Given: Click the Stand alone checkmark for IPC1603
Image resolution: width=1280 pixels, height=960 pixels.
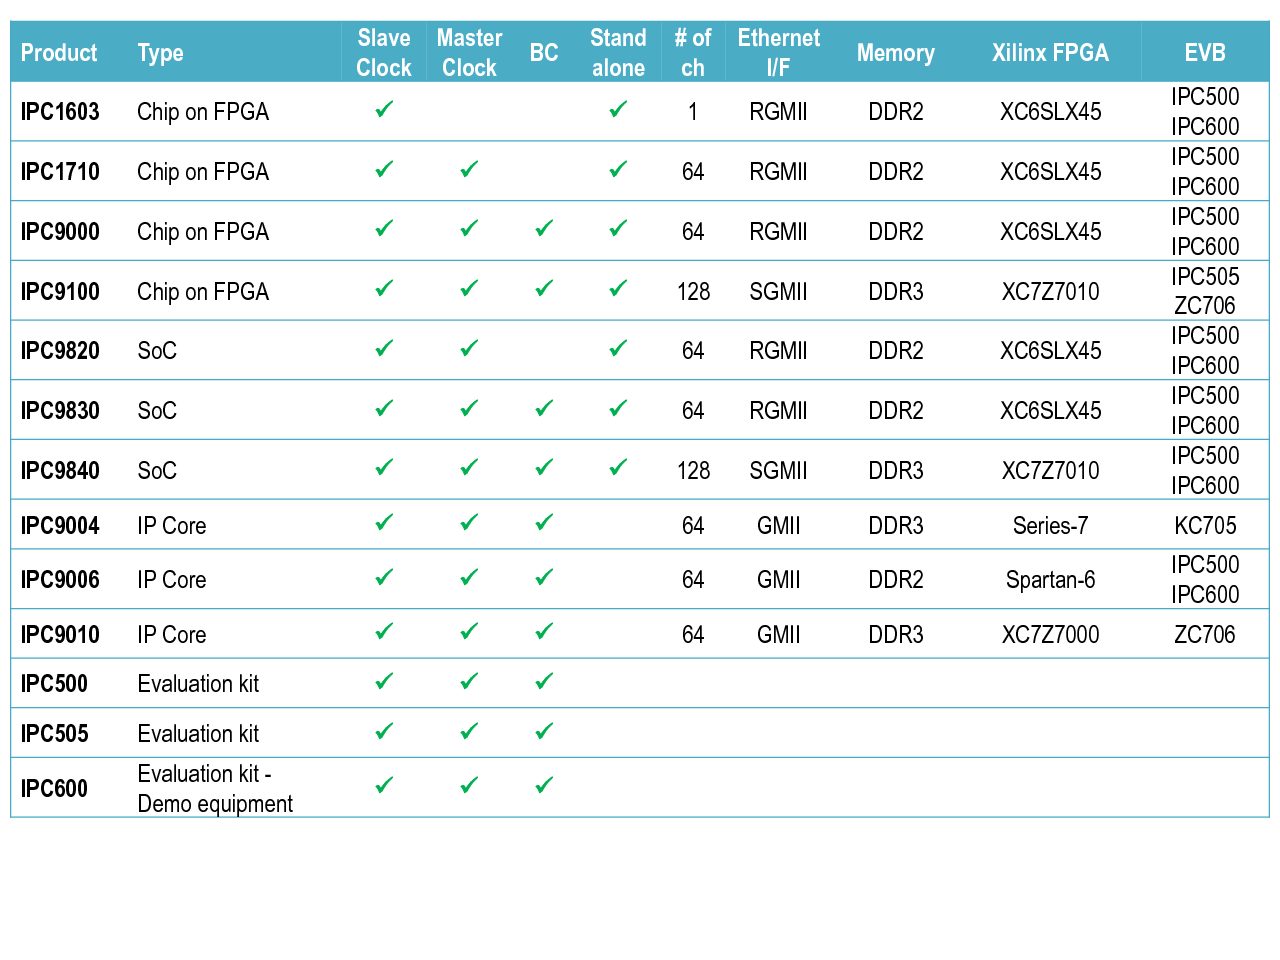Looking at the screenshot, I should (618, 109).
